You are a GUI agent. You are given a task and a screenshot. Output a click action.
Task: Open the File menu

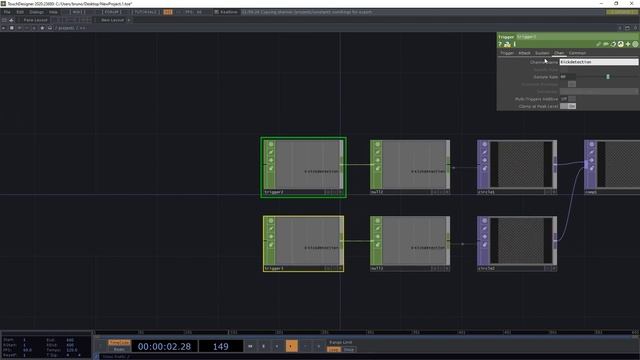click(7, 12)
